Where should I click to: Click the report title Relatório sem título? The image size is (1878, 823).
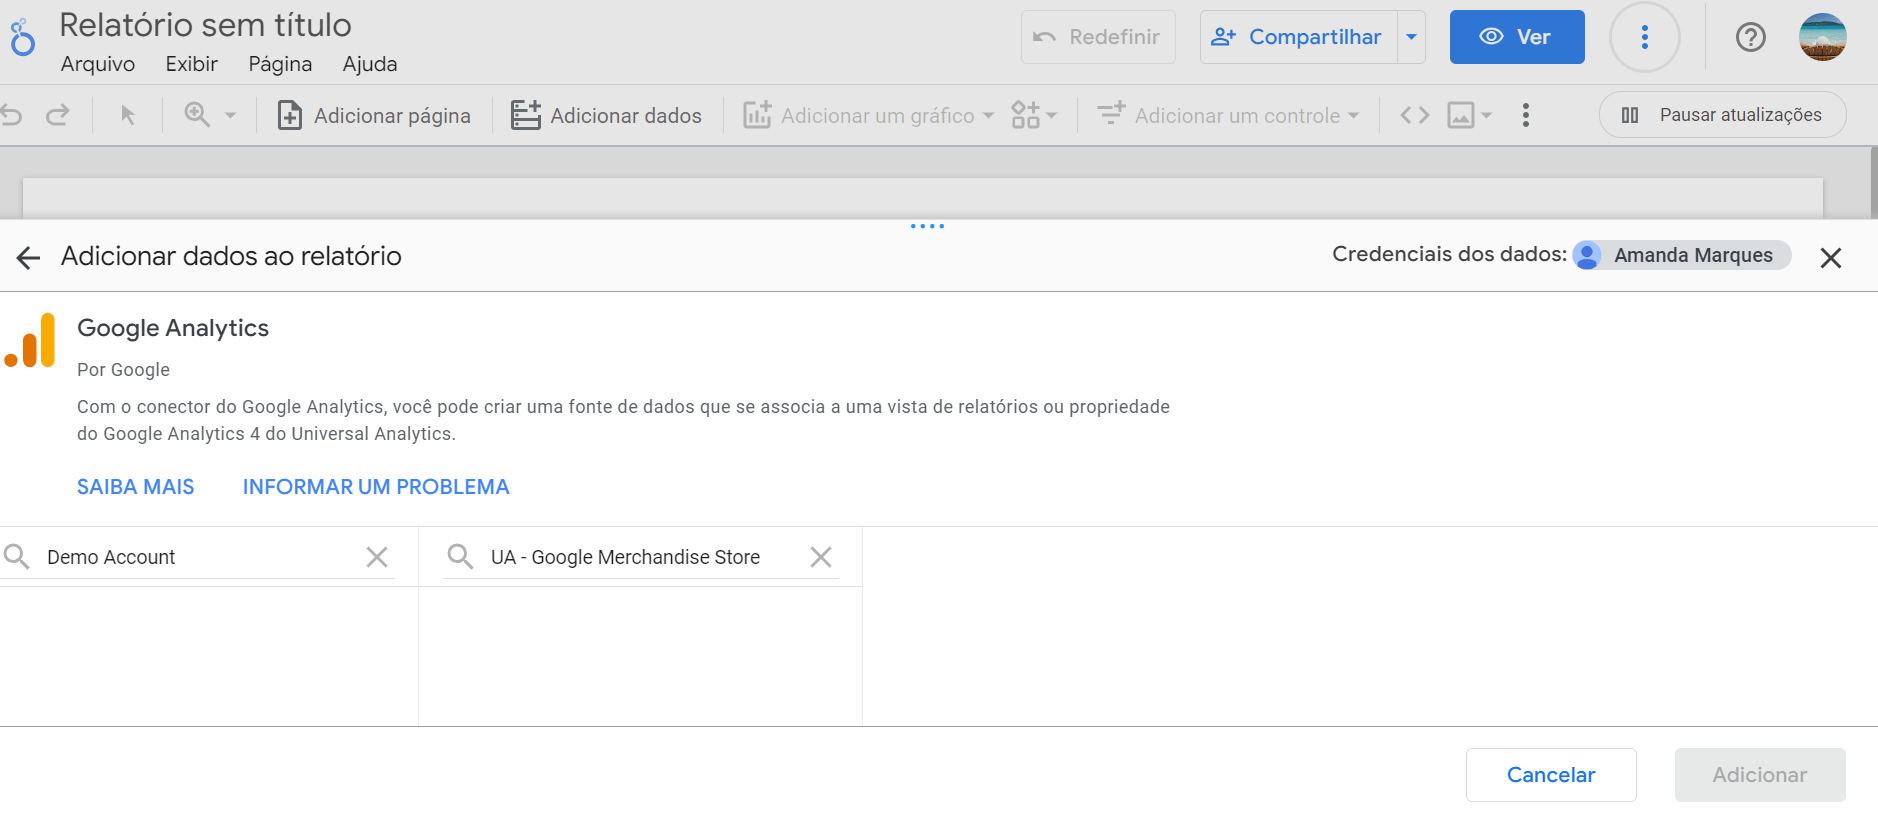(x=206, y=24)
